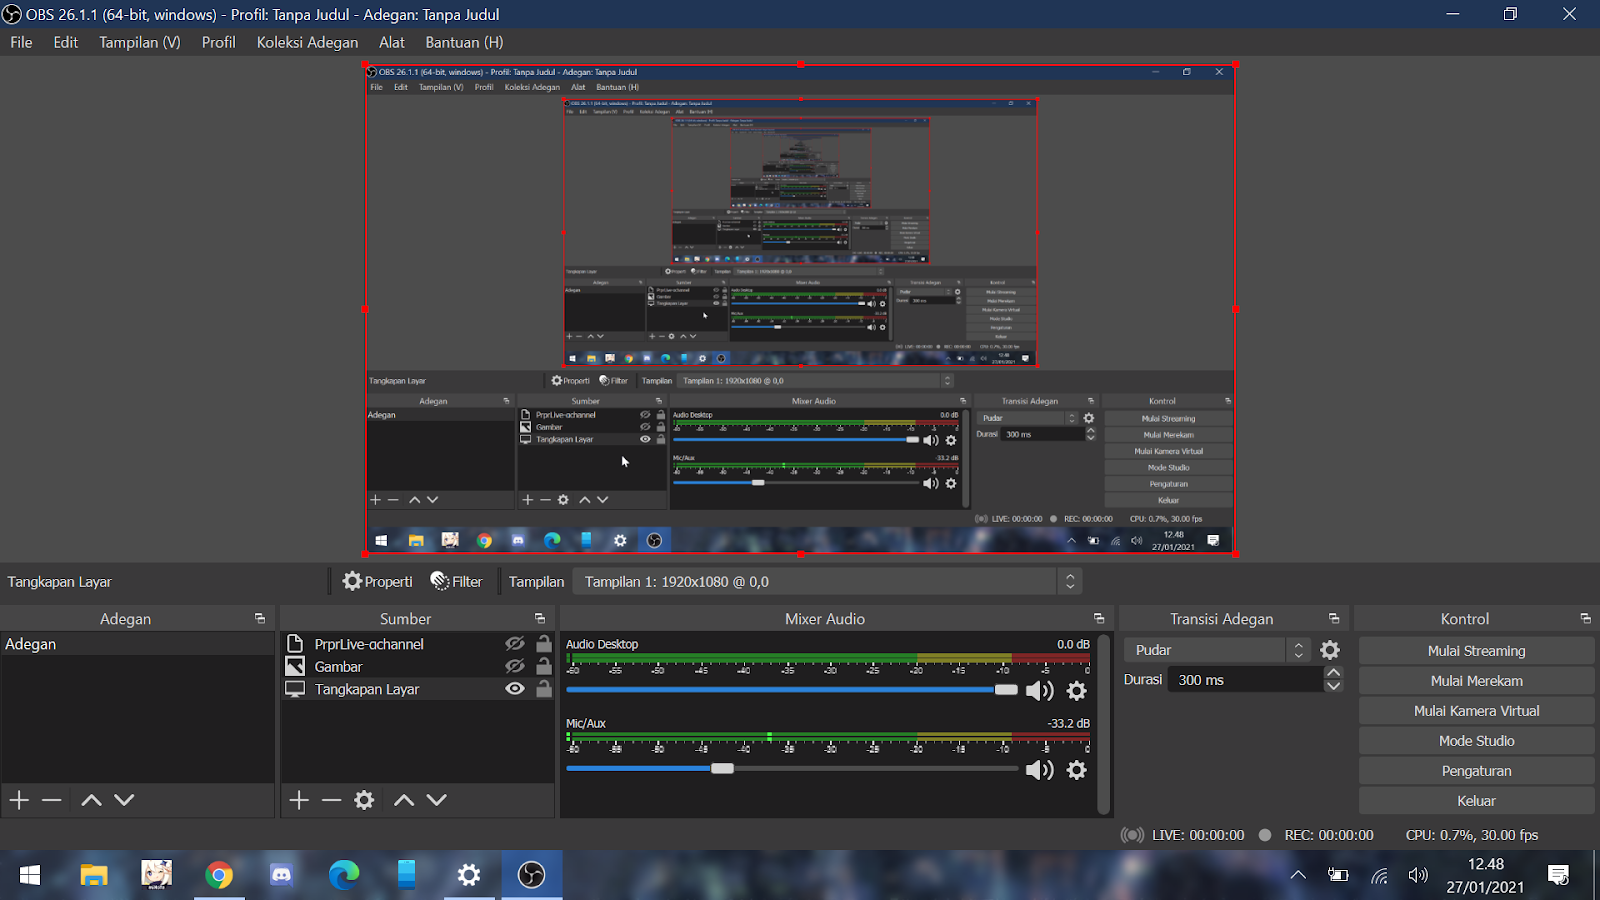This screenshot has height=900, width=1600.
Task: Open Alat menu
Action: click(x=392, y=42)
